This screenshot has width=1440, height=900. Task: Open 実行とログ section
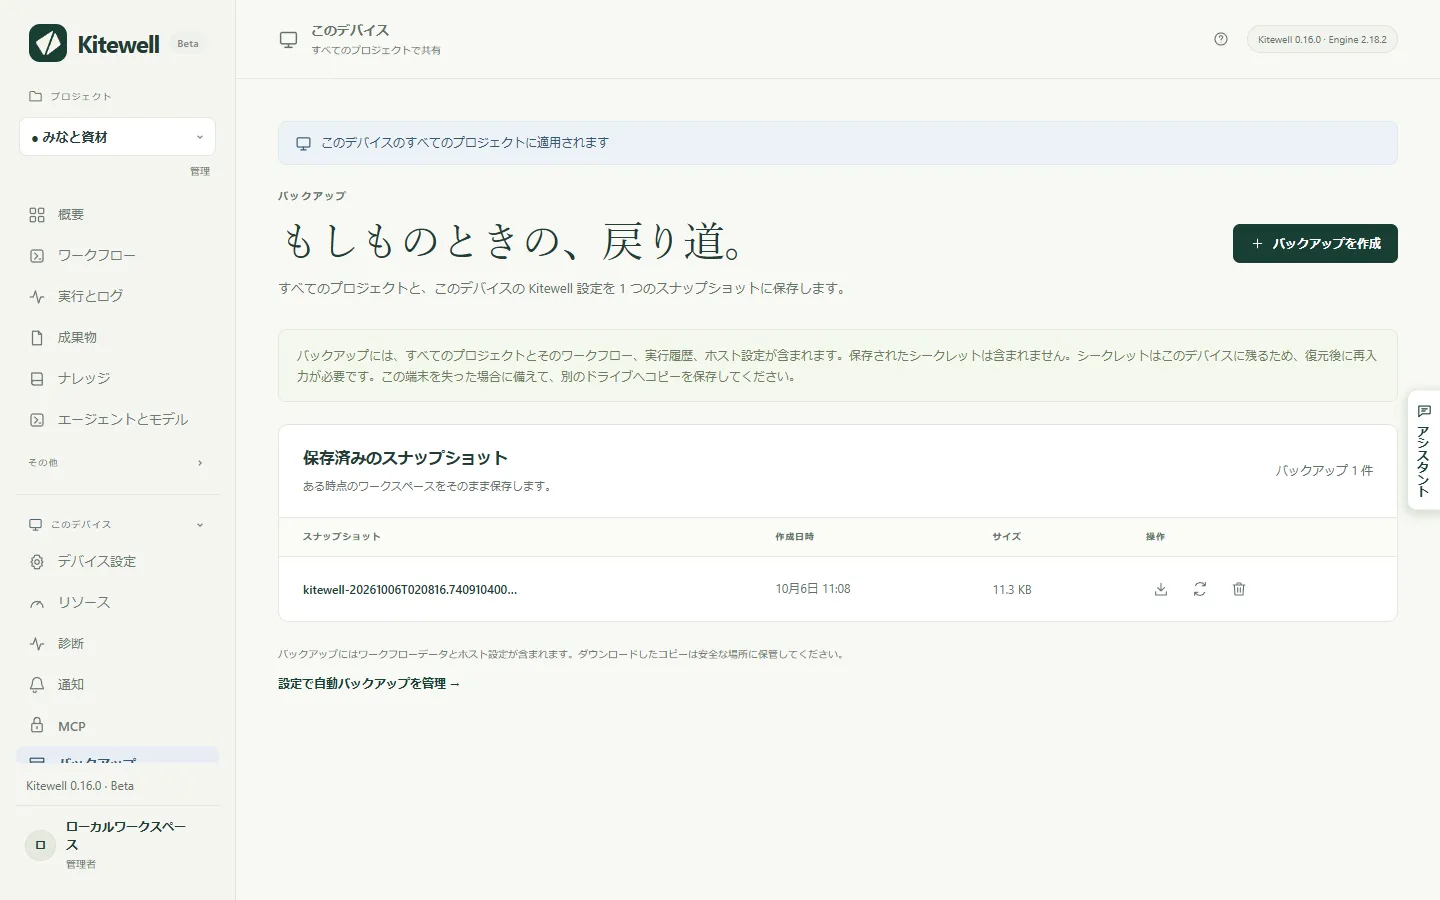pos(118,297)
